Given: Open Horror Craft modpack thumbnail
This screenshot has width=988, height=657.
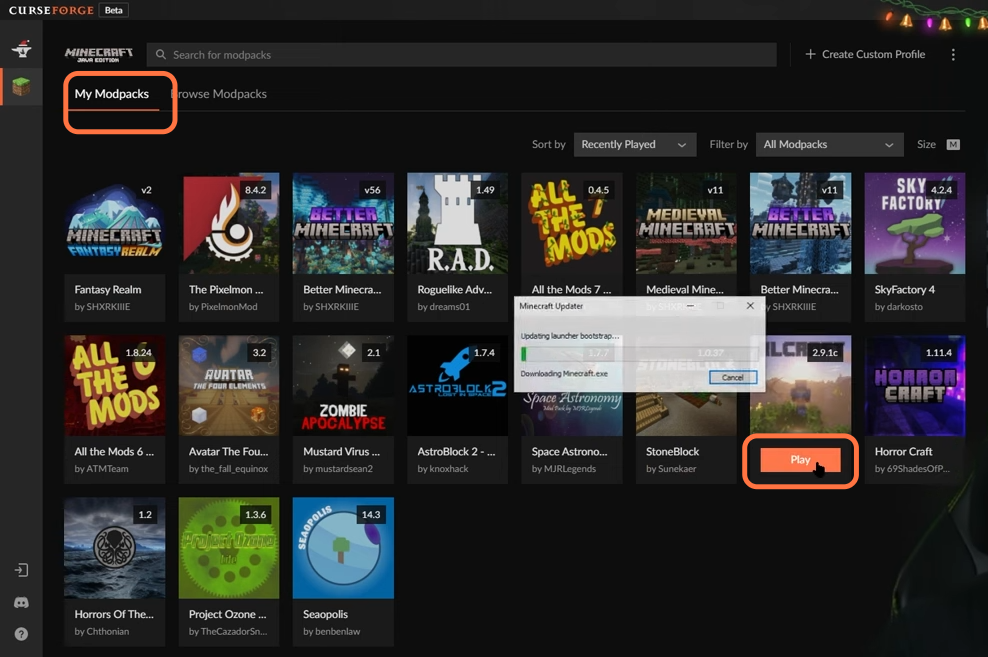Looking at the screenshot, I should point(914,386).
